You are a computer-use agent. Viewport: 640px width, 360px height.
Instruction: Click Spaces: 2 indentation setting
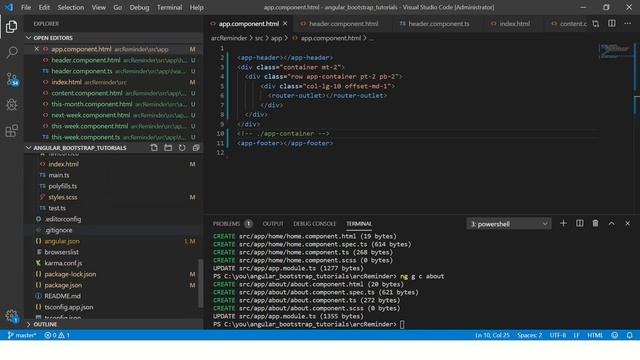tap(529, 335)
